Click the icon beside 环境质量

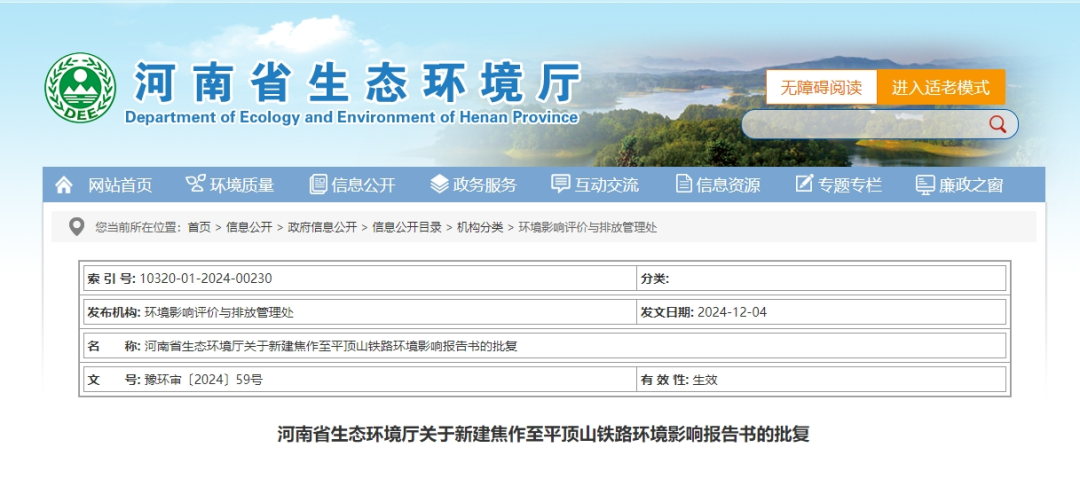(x=196, y=184)
